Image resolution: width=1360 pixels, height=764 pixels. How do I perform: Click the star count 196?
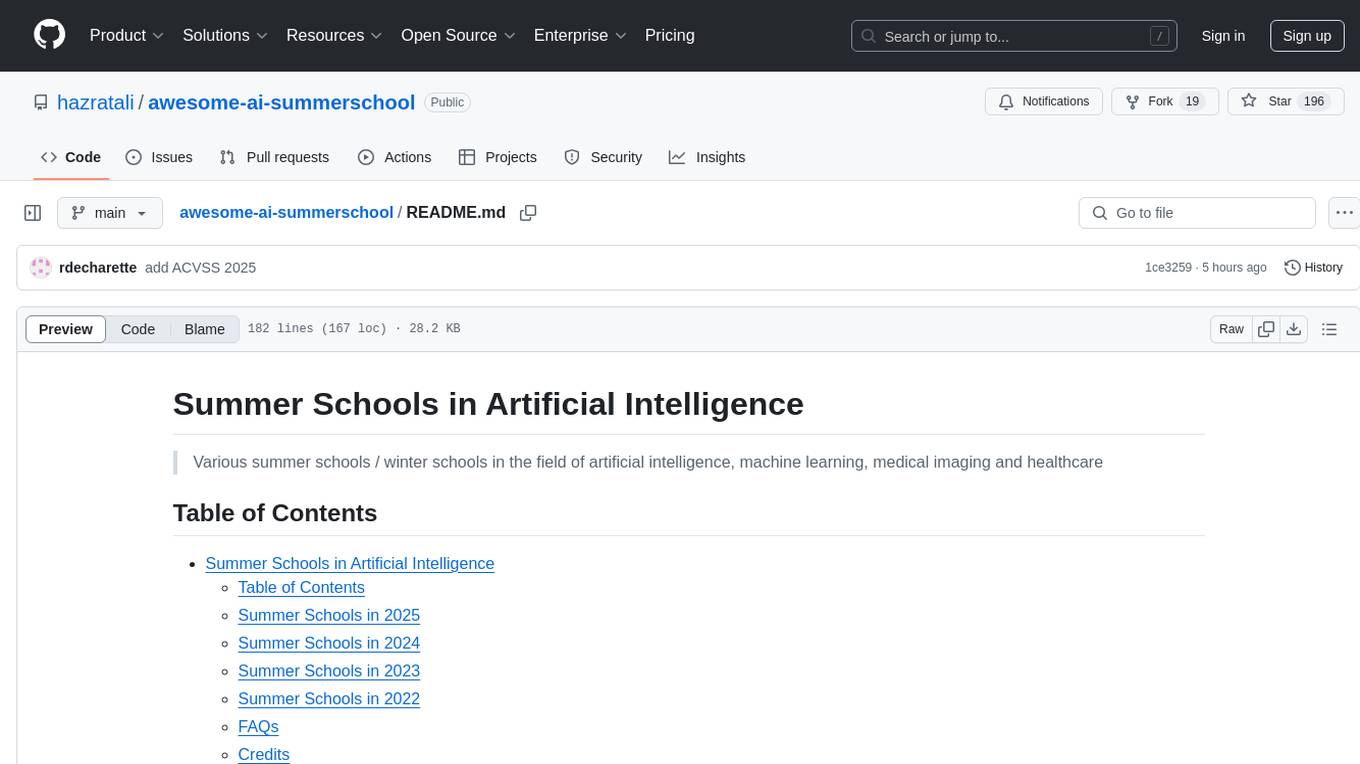point(1314,102)
